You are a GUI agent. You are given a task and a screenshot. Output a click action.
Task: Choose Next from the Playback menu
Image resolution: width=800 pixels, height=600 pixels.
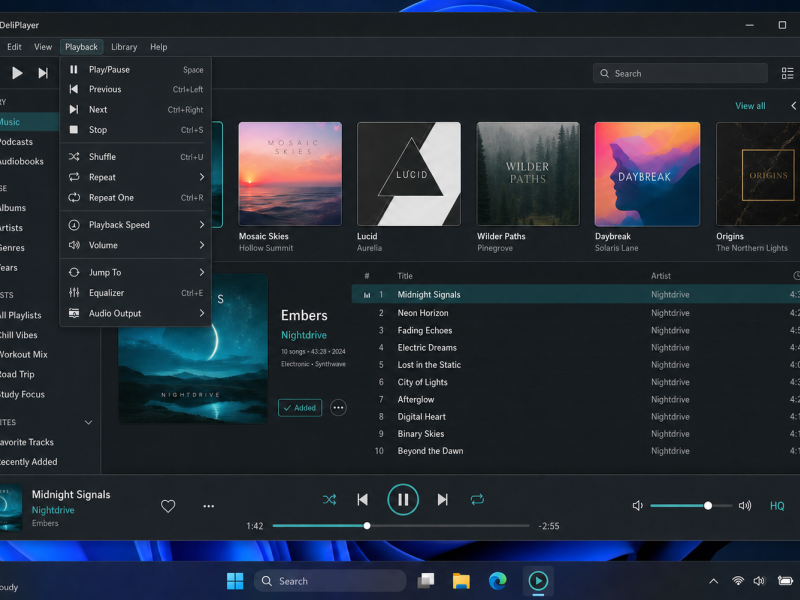click(x=136, y=110)
